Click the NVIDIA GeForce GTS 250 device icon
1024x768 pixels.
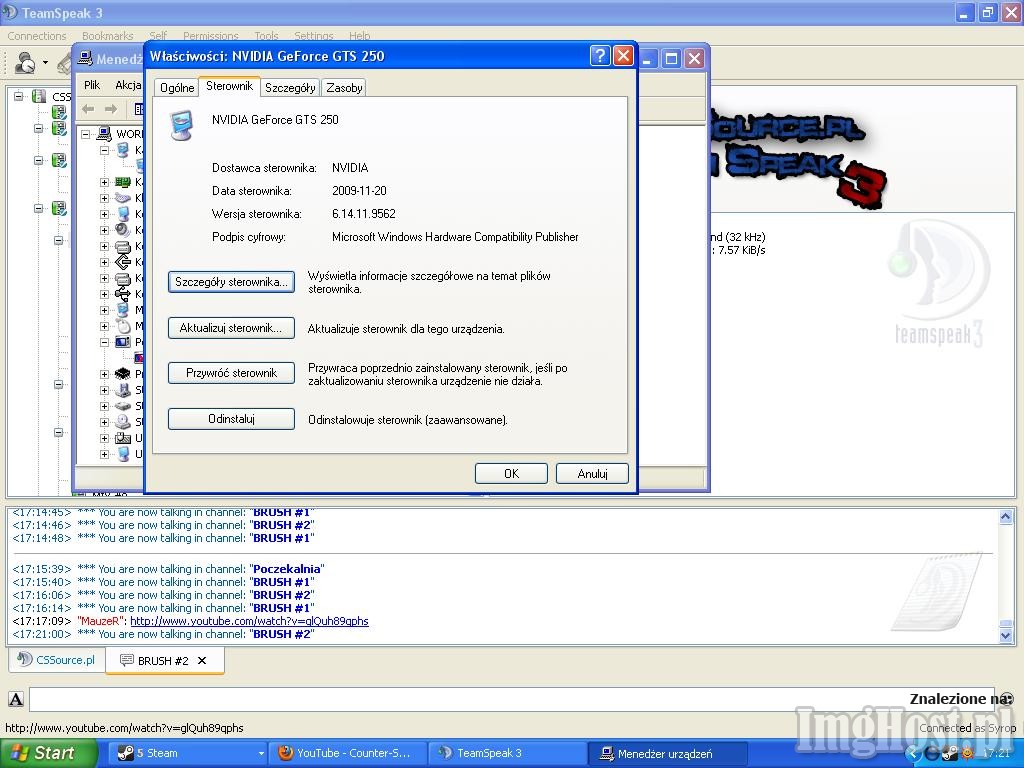coord(182,125)
